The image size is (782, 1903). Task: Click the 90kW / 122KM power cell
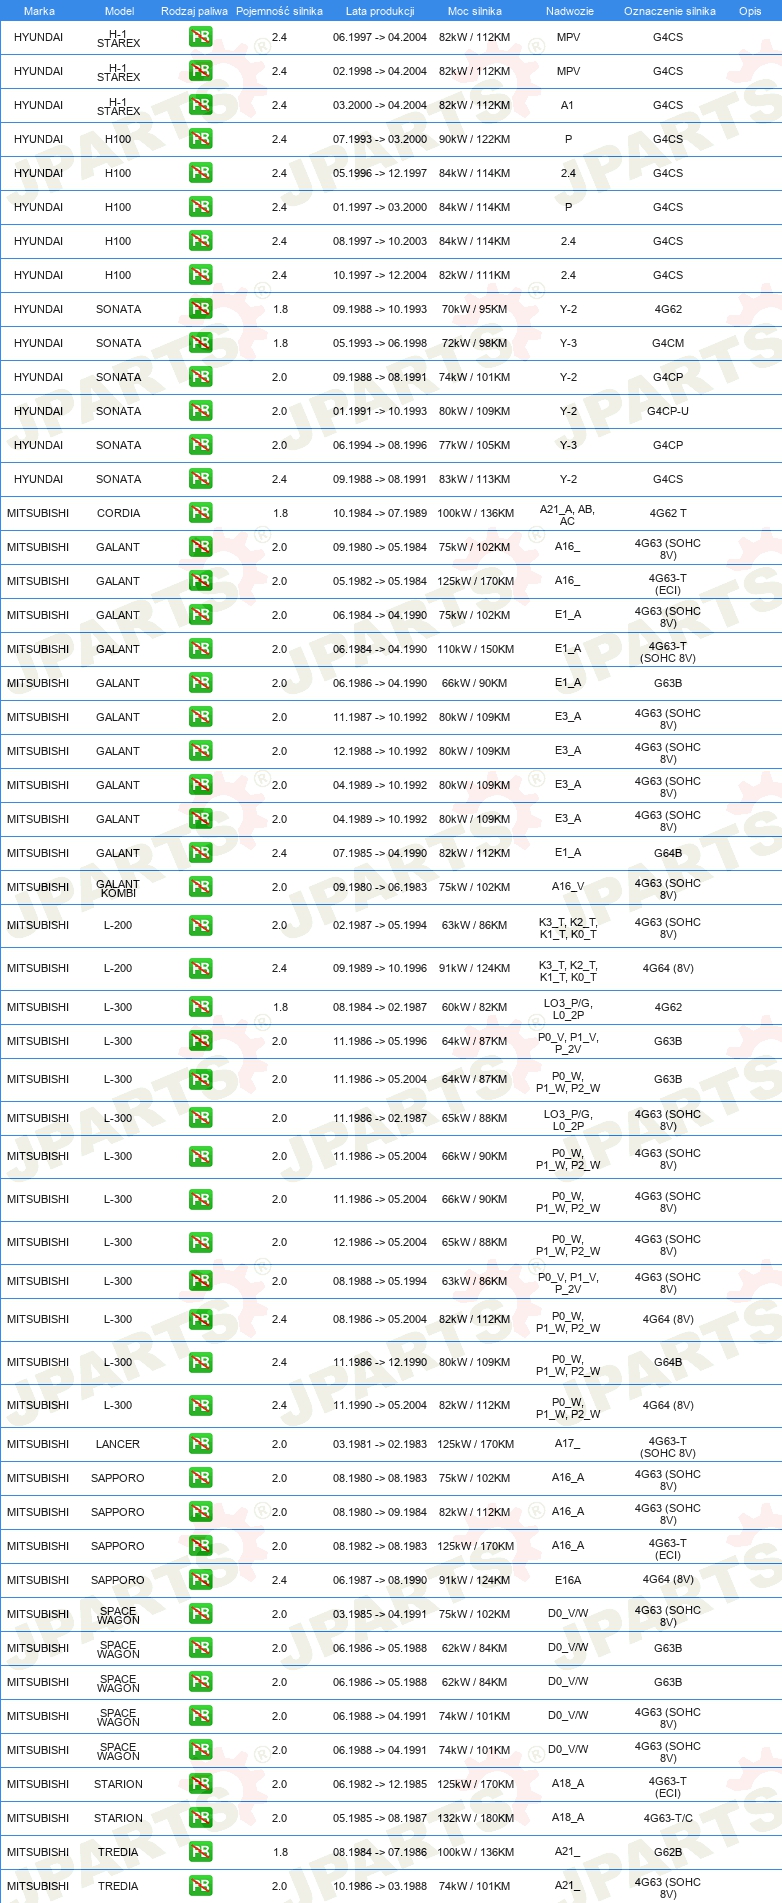coord(474,139)
